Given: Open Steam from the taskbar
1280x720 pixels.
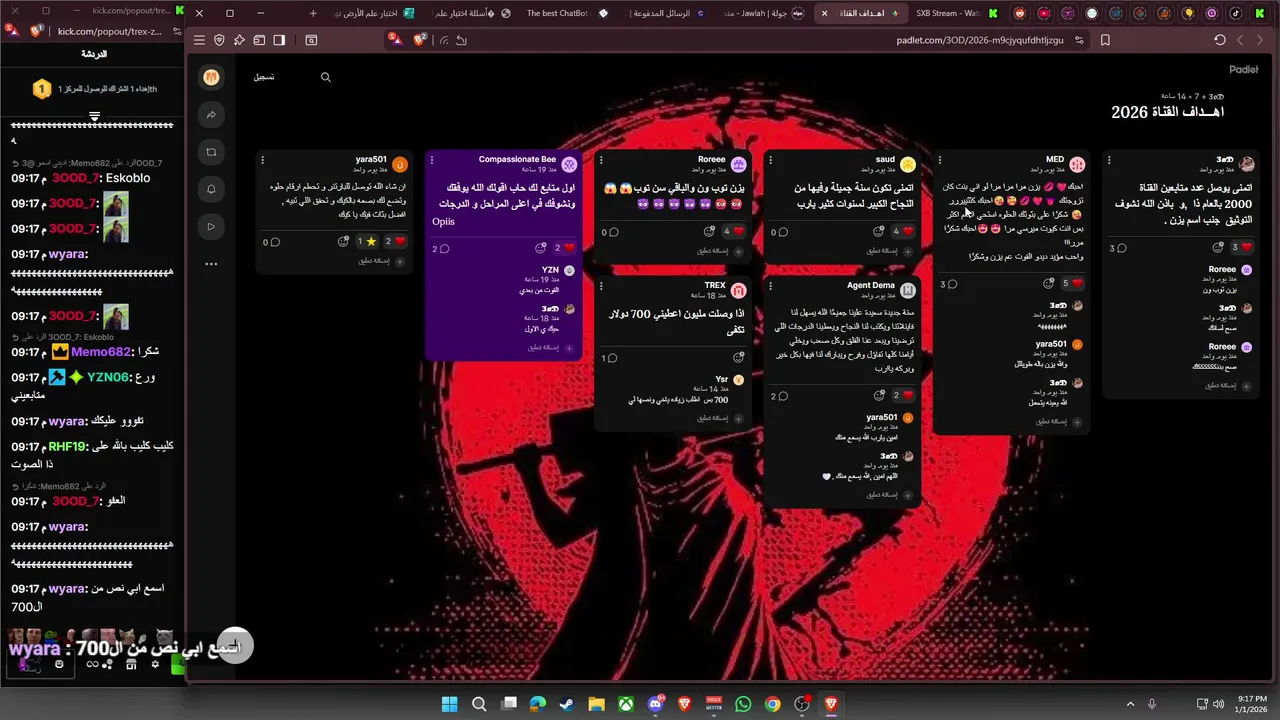Looking at the screenshot, I should tap(566, 704).
